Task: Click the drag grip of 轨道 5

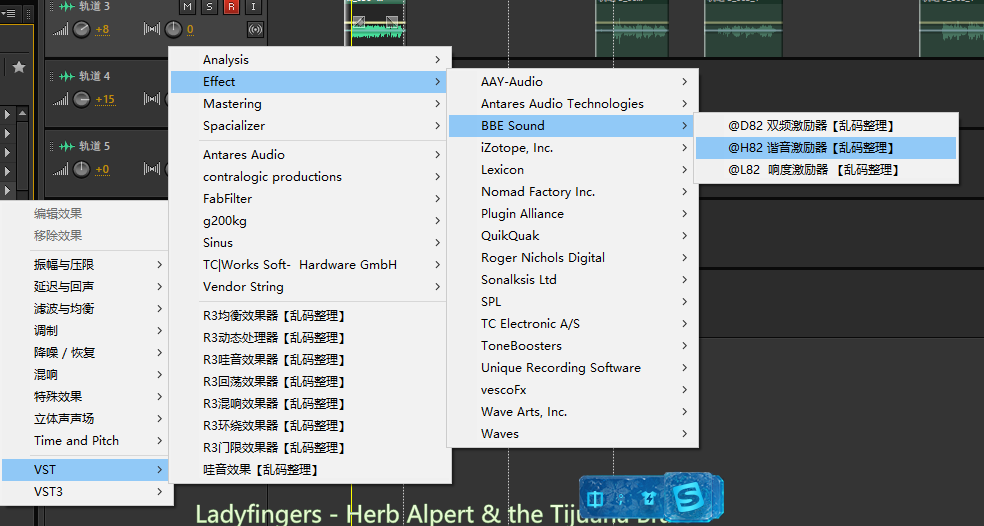Action: pyautogui.click(x=51, y=146)
